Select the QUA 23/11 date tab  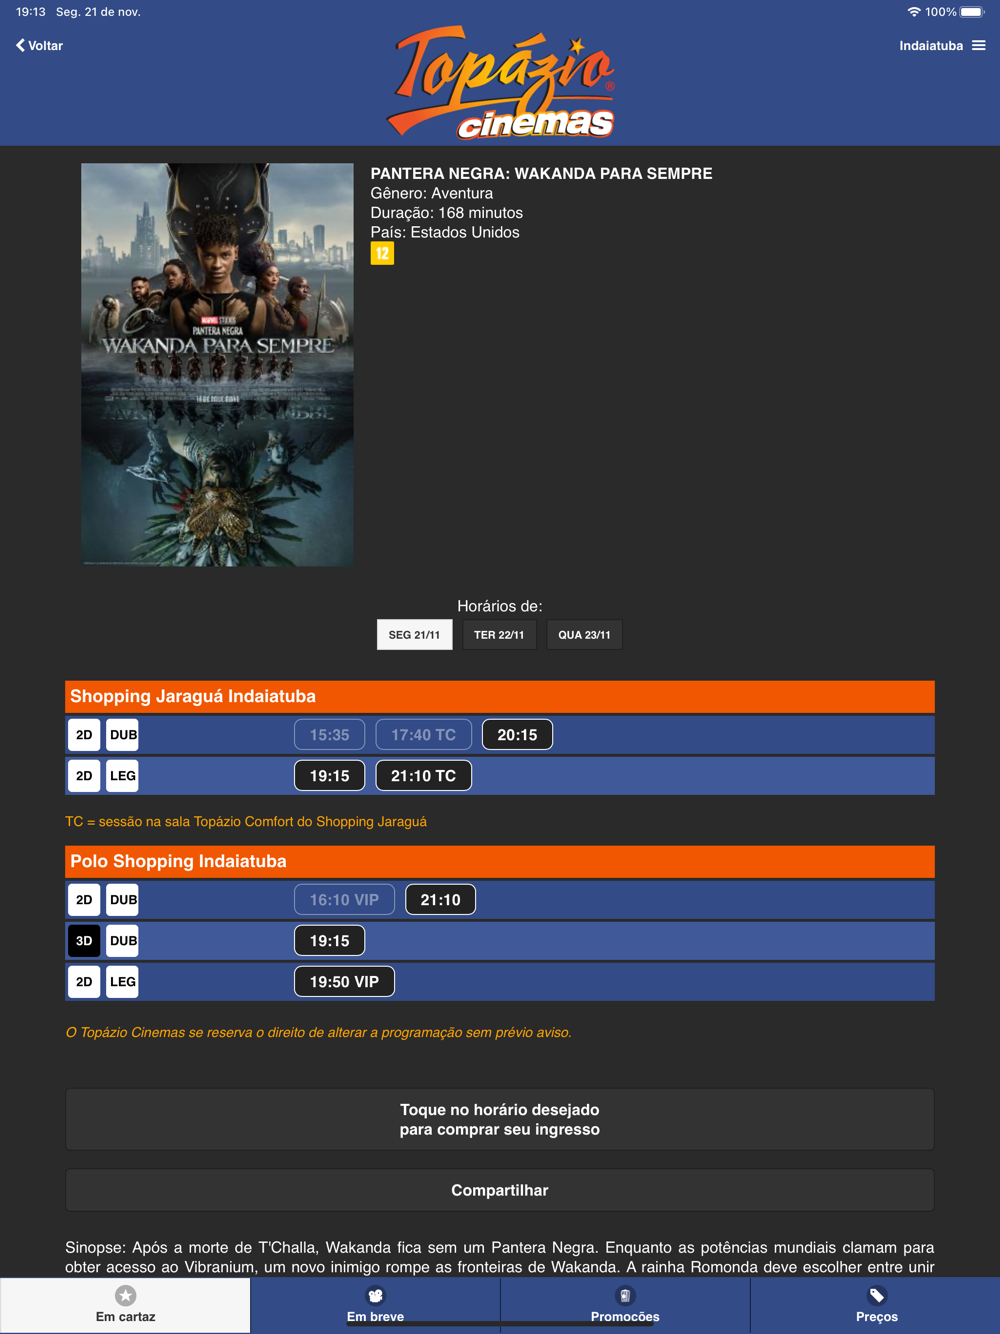click(584, 635)
